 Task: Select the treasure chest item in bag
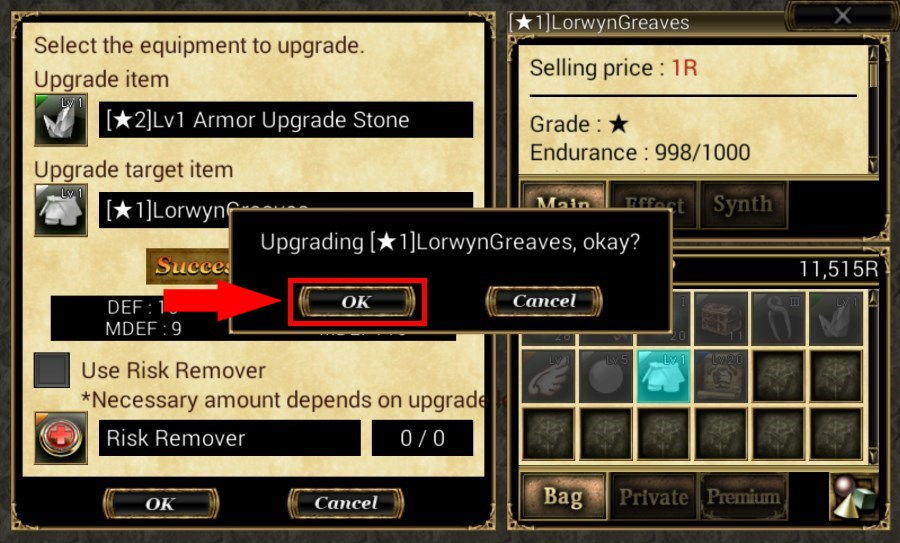pyautogui.click(x=721, y=317)
